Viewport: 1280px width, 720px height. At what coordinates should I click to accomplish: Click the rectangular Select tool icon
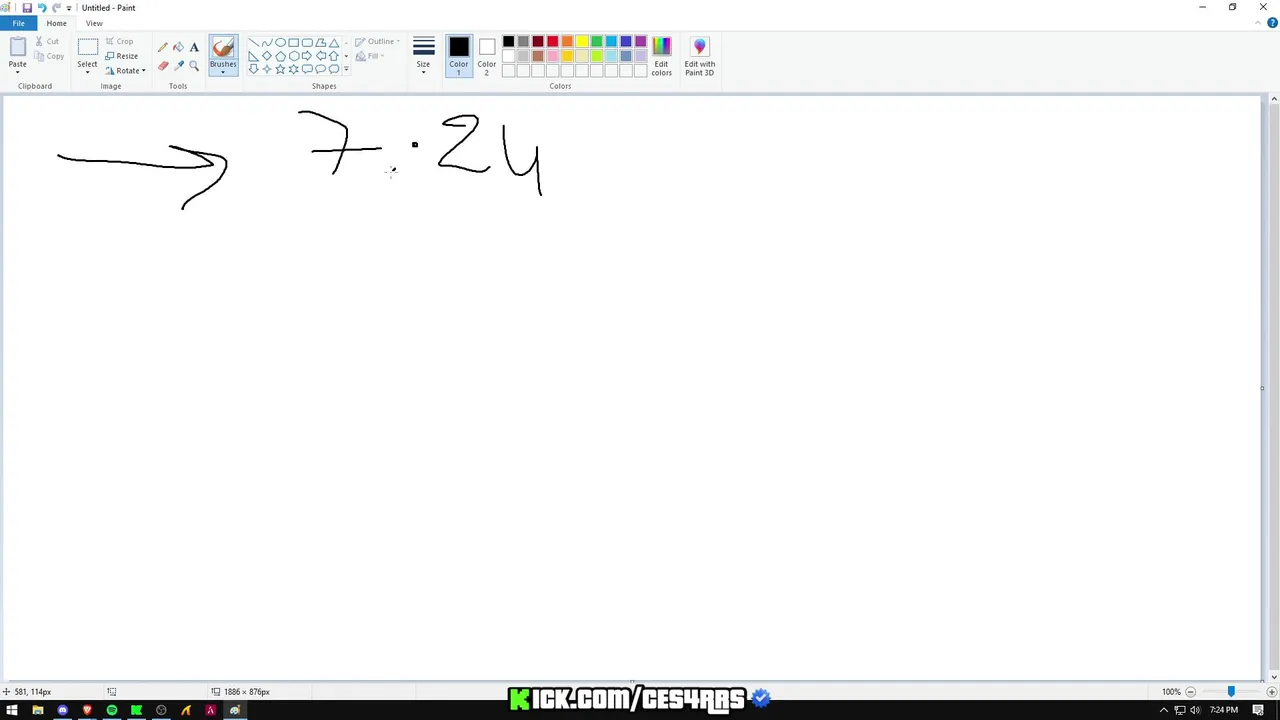[x=87, y=47]
